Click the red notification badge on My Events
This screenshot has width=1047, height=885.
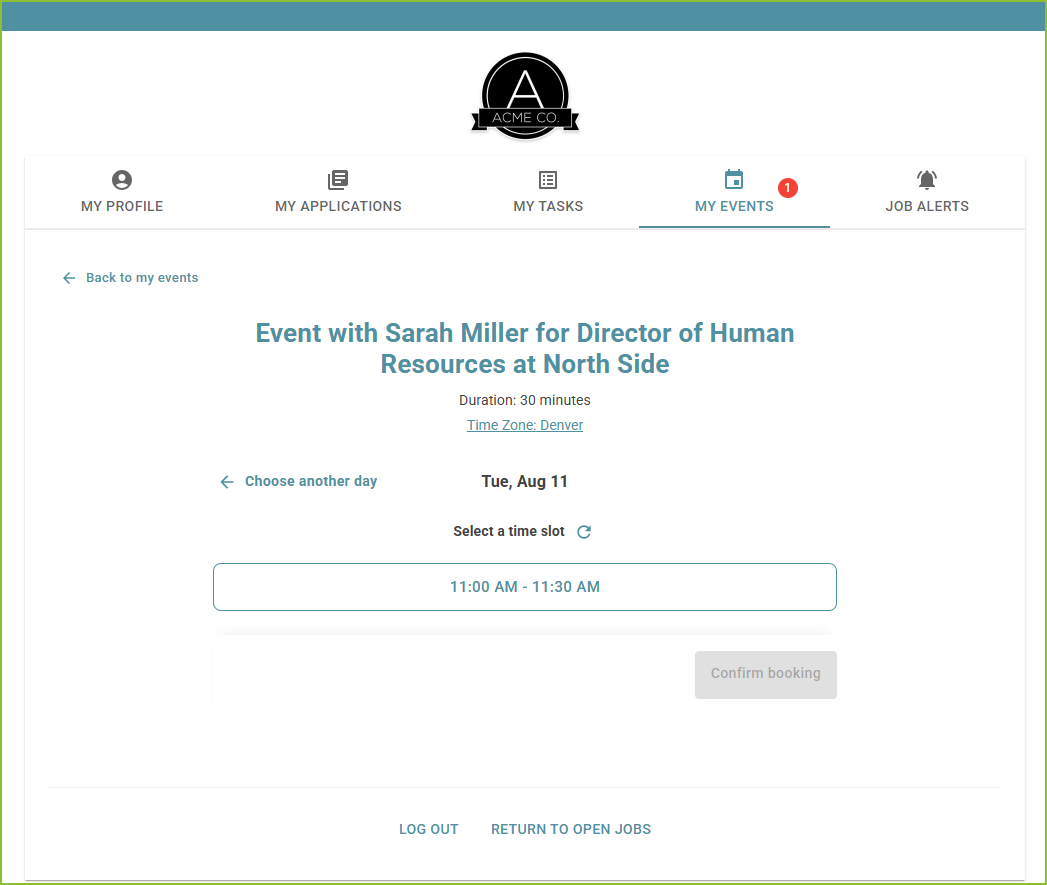pos(787,188)
